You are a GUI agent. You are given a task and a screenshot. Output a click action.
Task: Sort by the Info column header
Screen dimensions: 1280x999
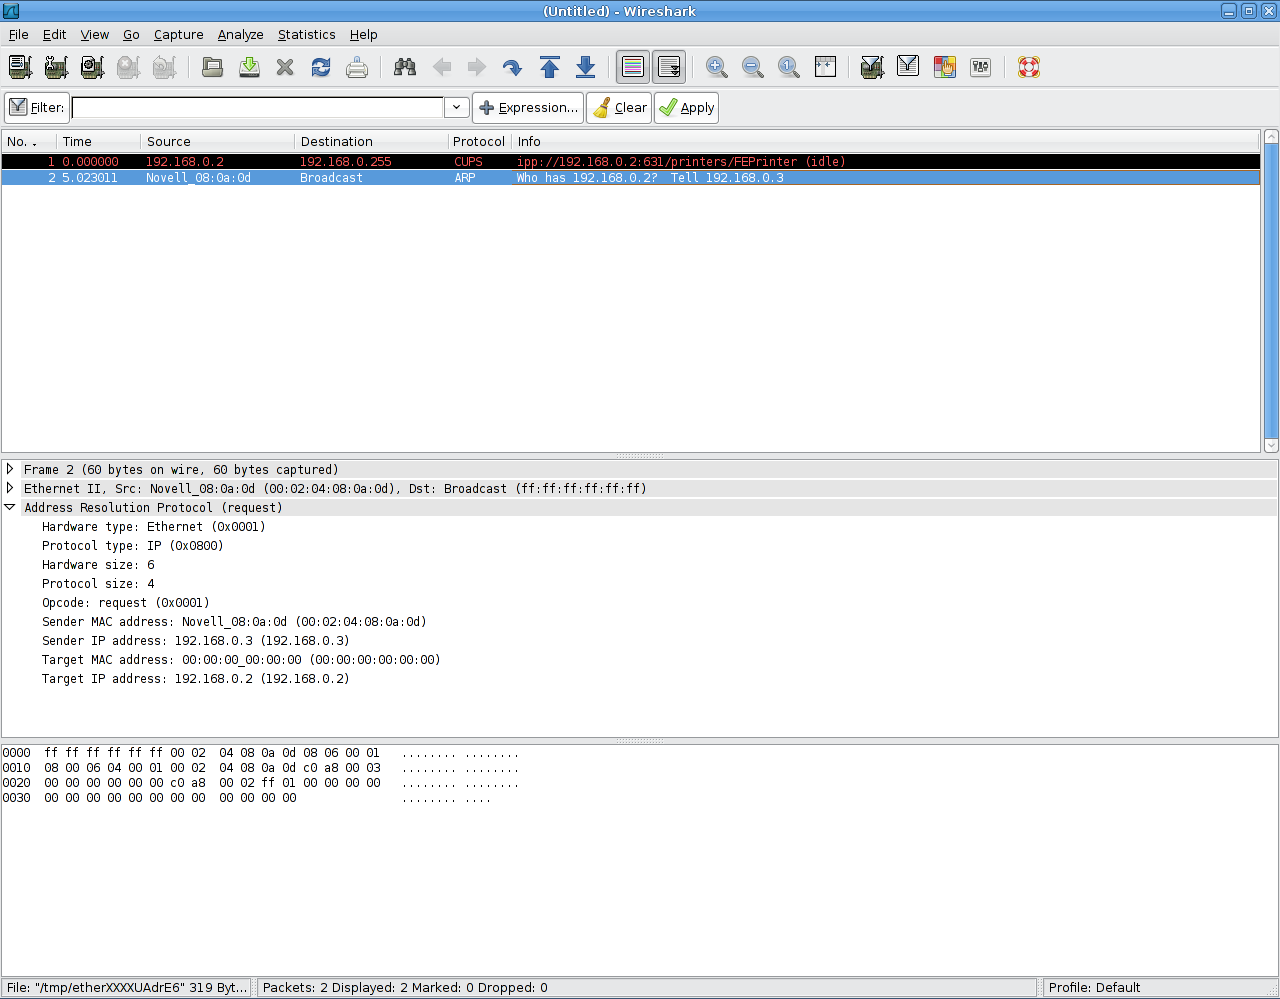point(885,141)
